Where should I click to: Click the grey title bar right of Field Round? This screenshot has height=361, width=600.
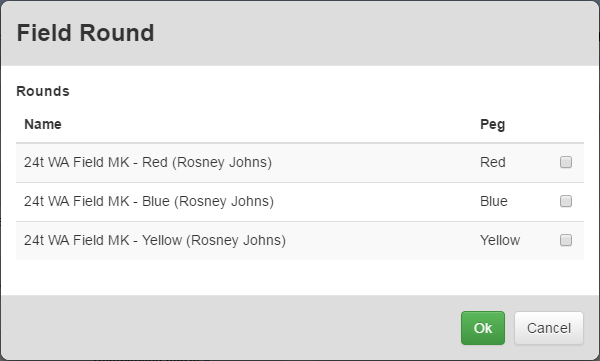click(x=375, y=33)
